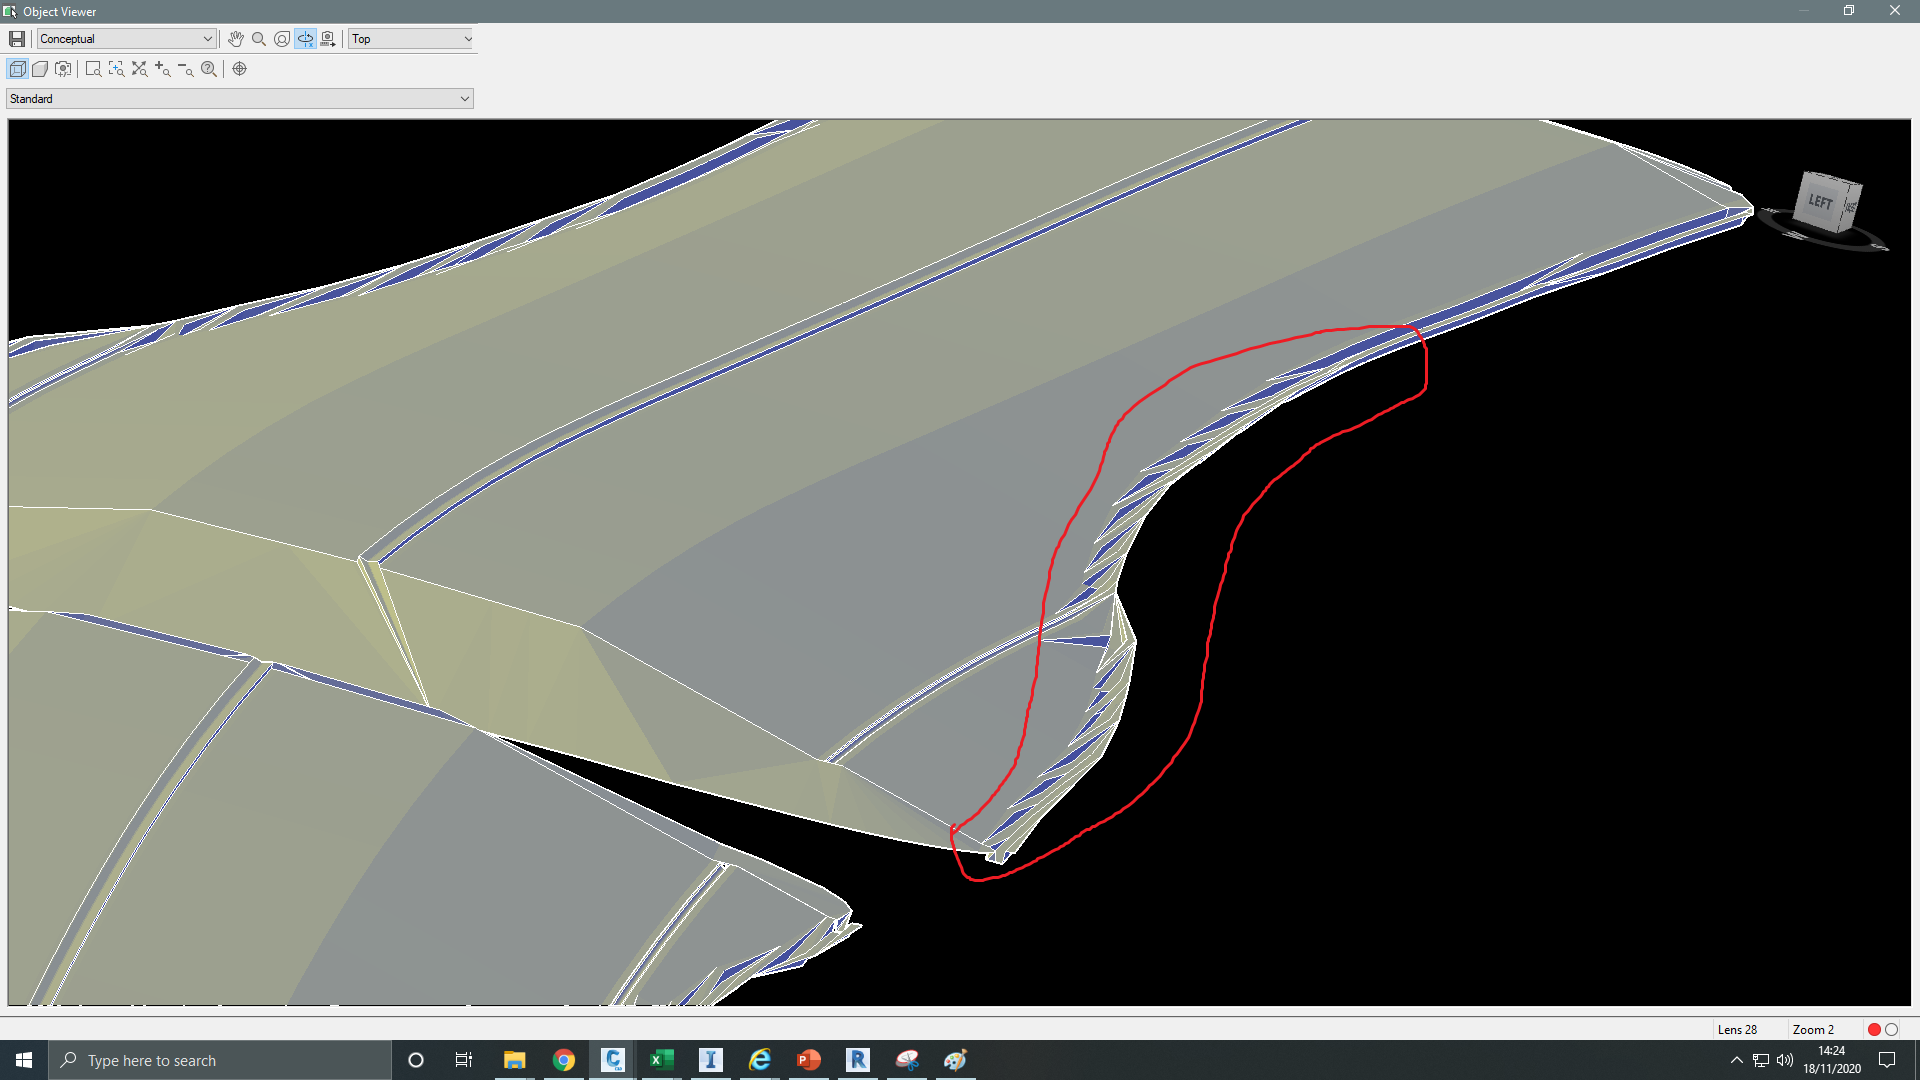
Task: Activate the Pan tool
Action: point(236,38)
